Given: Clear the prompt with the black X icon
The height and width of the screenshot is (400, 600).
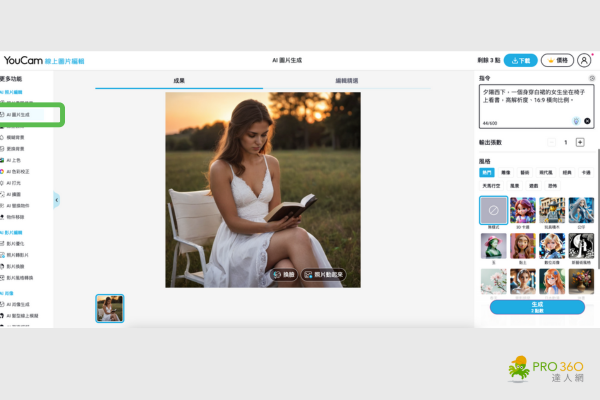Looking at the screenshot, I should (587, 121).
